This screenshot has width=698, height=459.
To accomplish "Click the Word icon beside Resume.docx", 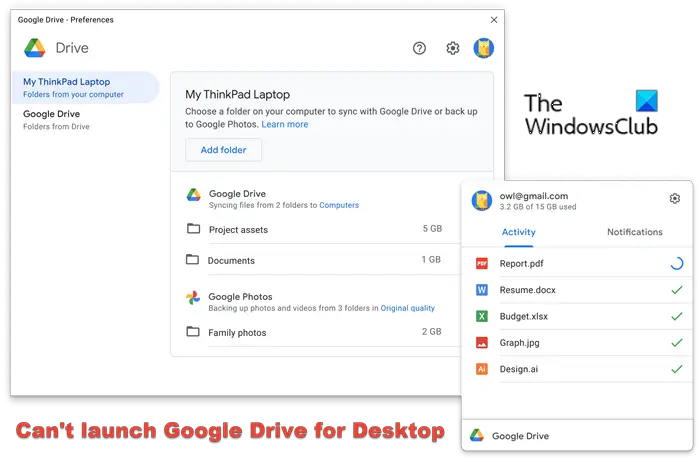I will coord(482,290).
